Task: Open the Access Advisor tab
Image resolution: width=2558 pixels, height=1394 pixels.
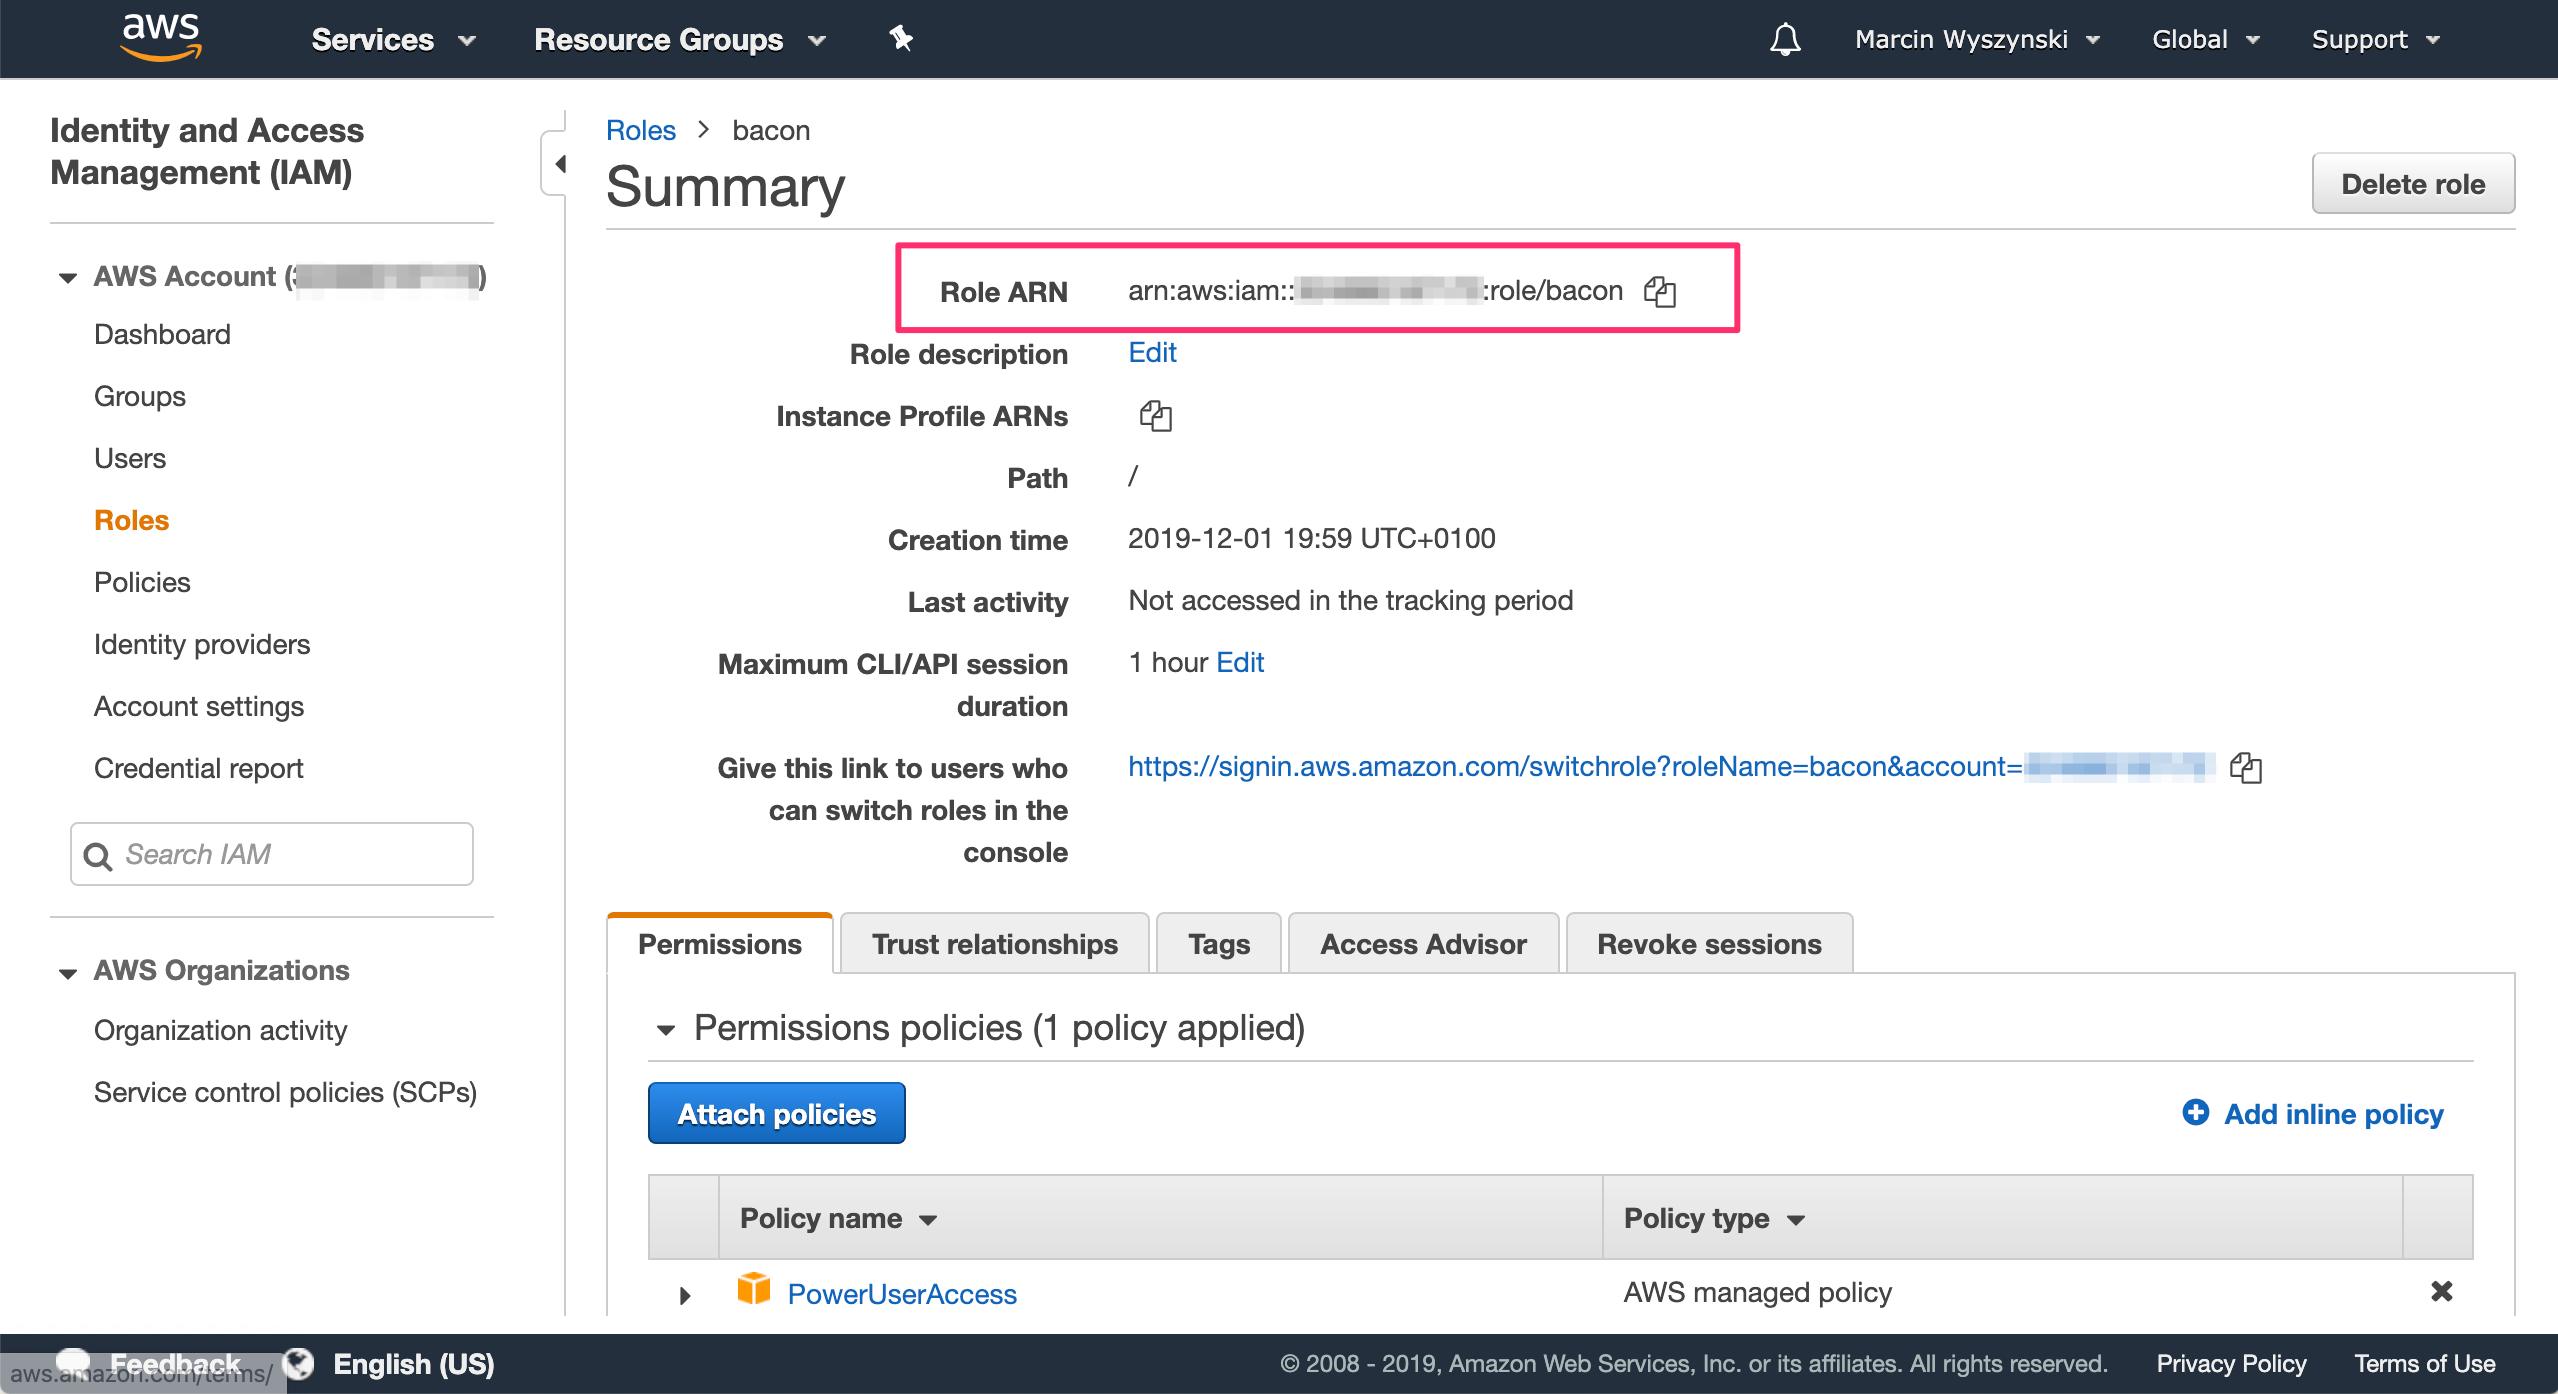Action: point(1422,943)
